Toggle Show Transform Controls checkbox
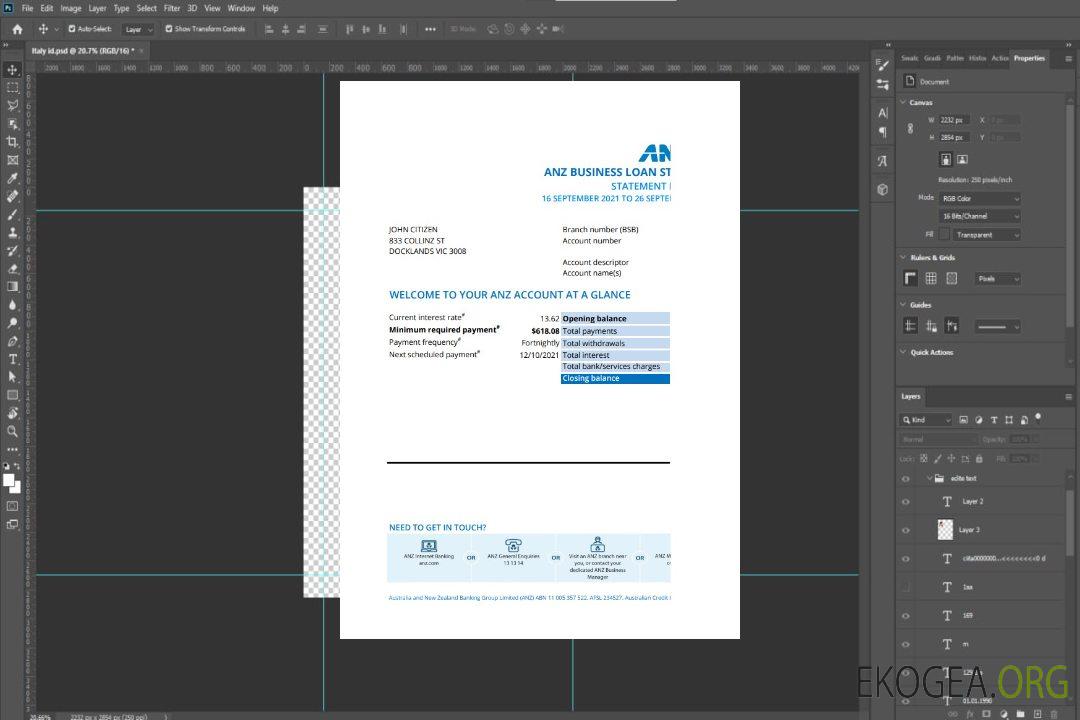The height and width of the screenshot is (720, 1080). pyautogui.click(x=169, y=29)
